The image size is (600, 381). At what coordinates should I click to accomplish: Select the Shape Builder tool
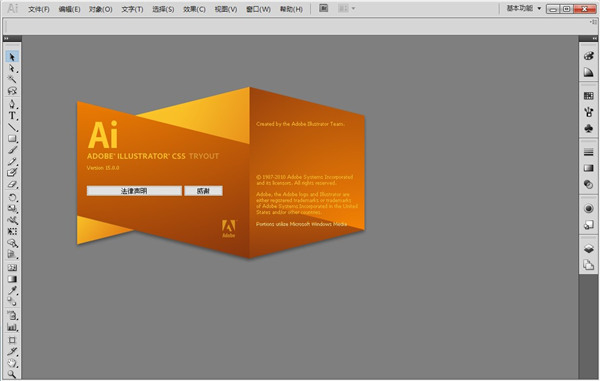click(12, 243)
